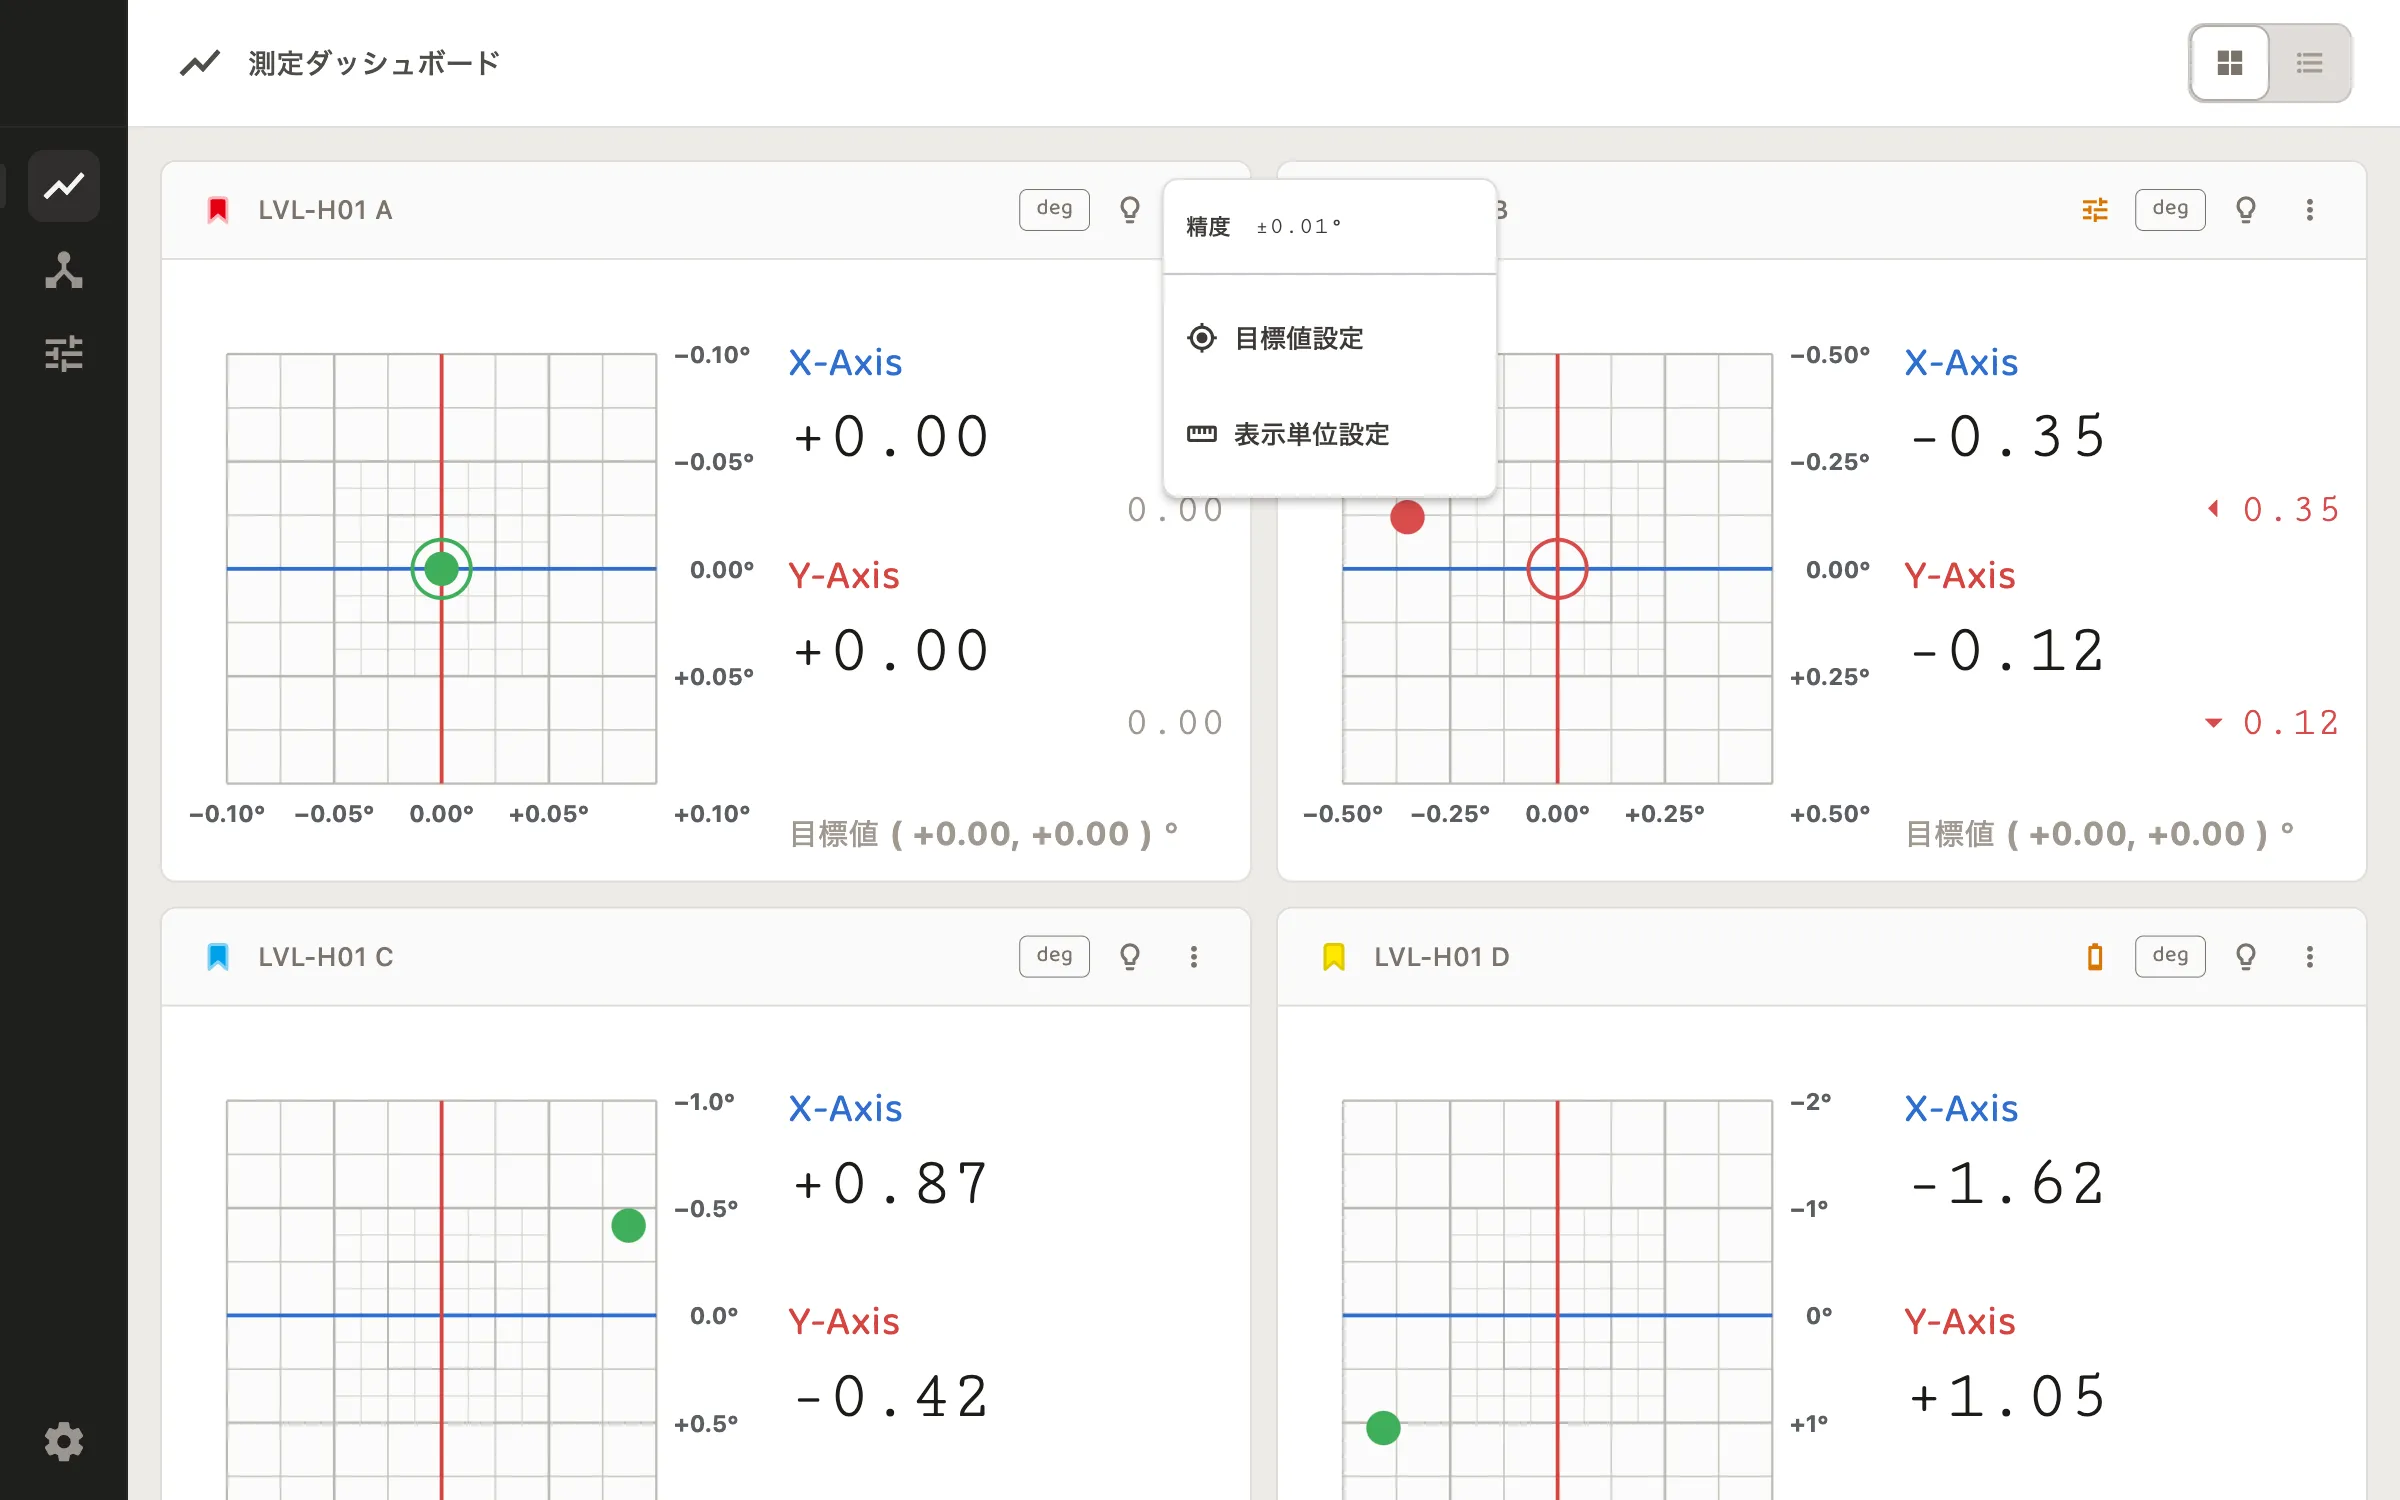2400x1500 pixels.
Task: Switch to grid view layout
Action: click(x=2230, y=63)
